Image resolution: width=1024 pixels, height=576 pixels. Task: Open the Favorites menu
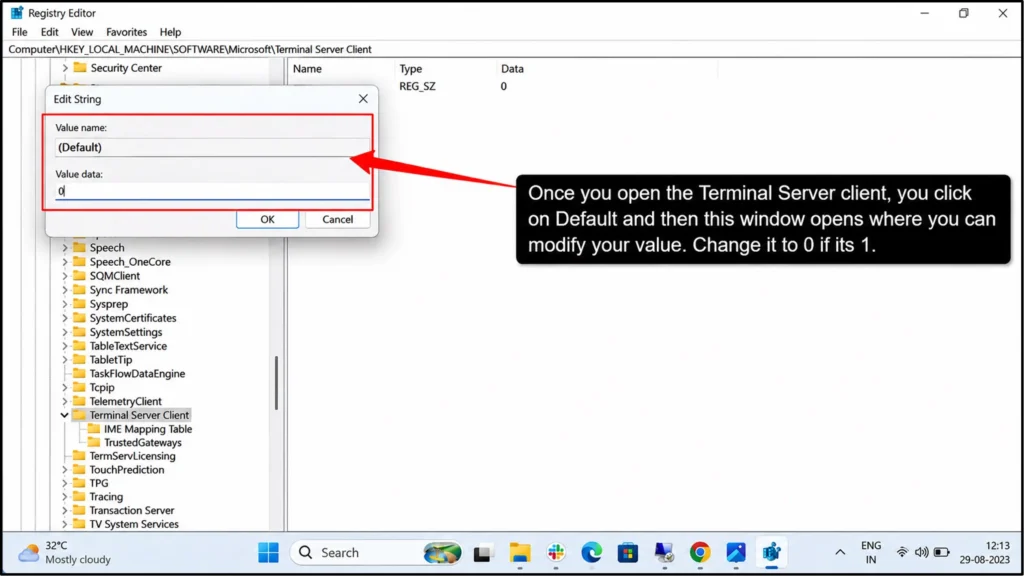coord(126,32)
